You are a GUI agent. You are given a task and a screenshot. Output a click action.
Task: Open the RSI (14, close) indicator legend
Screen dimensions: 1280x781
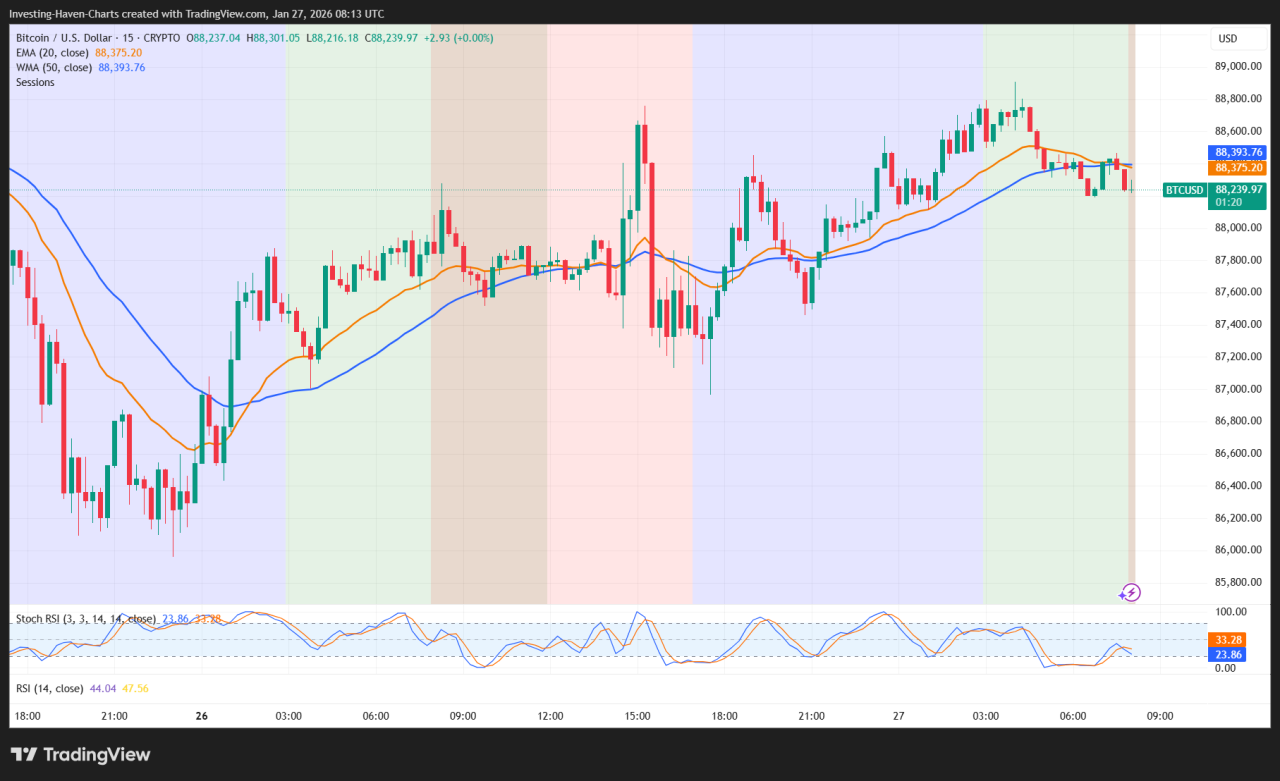[x=49, y=688]
